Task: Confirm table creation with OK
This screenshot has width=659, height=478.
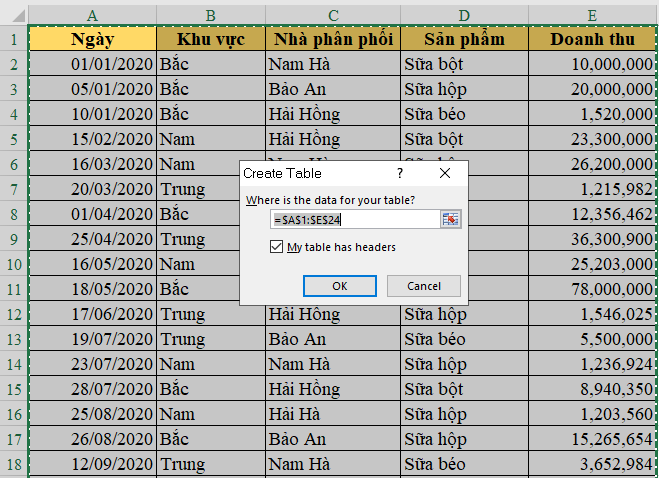Action: 340,286
